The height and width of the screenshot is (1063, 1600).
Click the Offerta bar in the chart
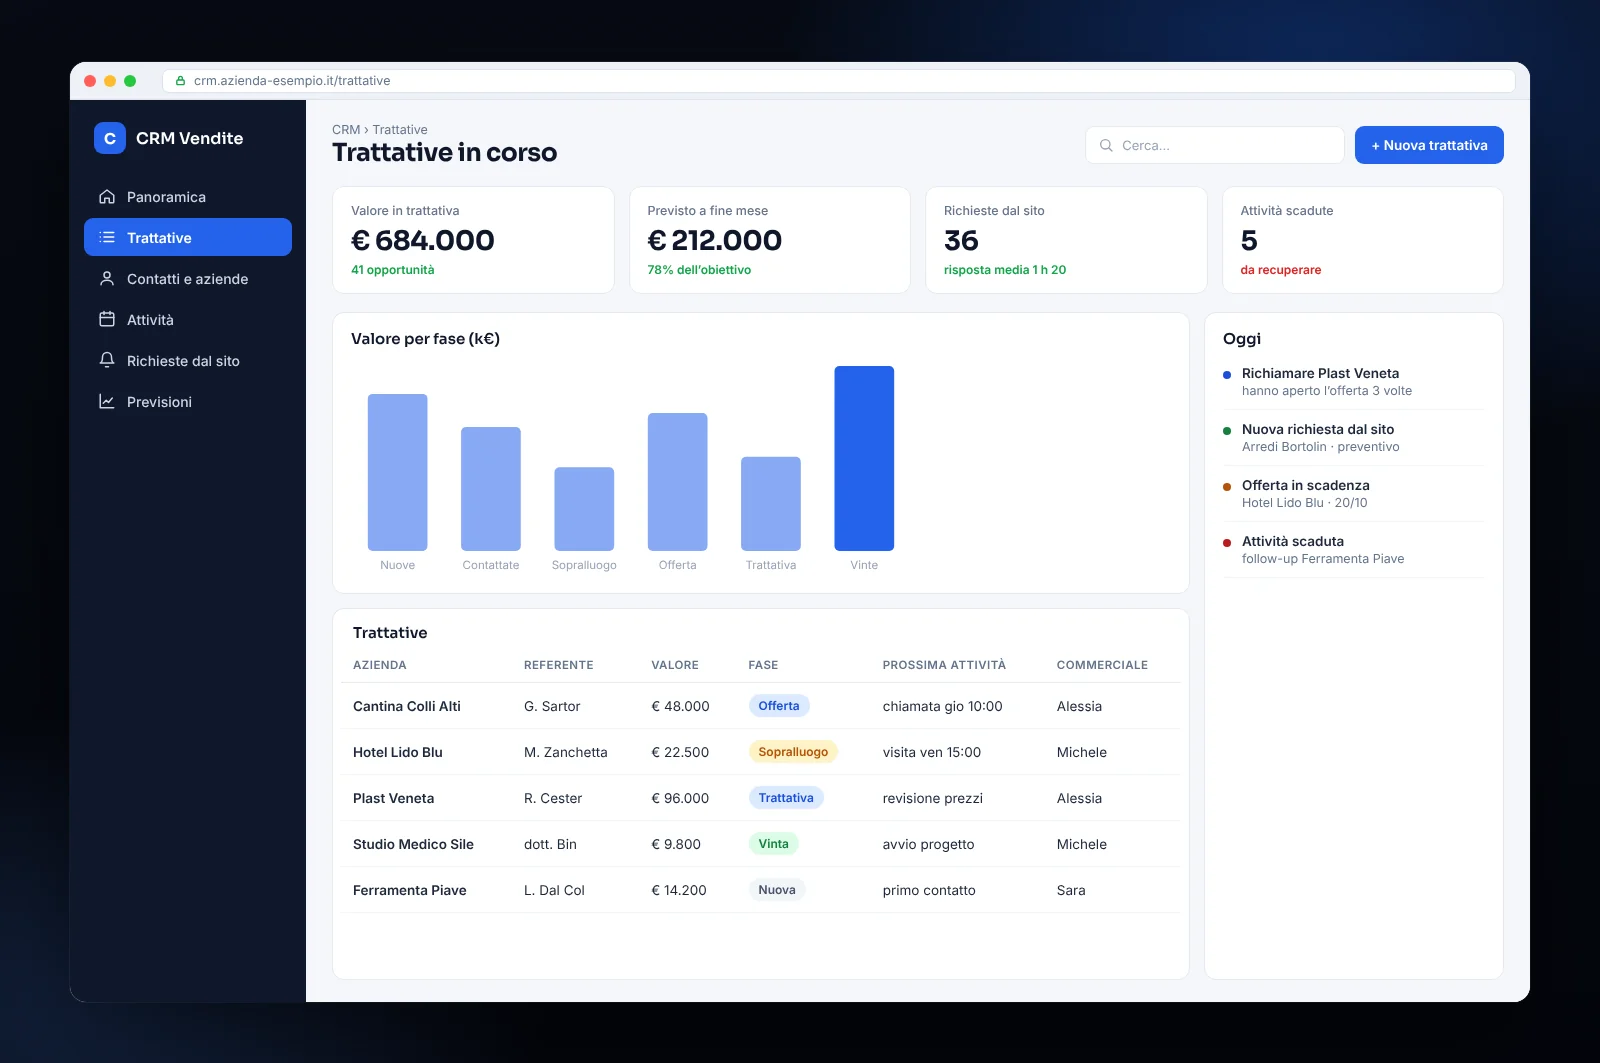pos(678,482)
